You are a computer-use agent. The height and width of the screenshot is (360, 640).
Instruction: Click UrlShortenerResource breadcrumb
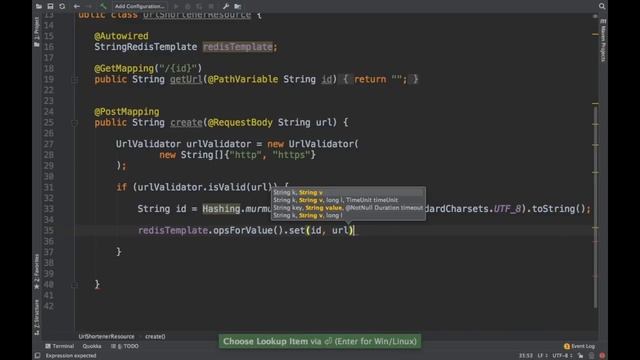(106, 337)
